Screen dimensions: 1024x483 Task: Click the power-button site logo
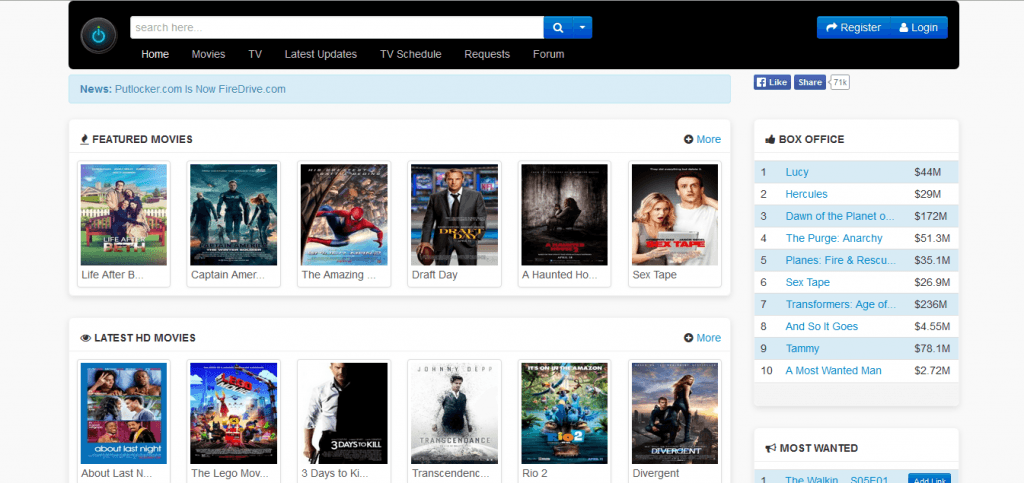point(99,36)
